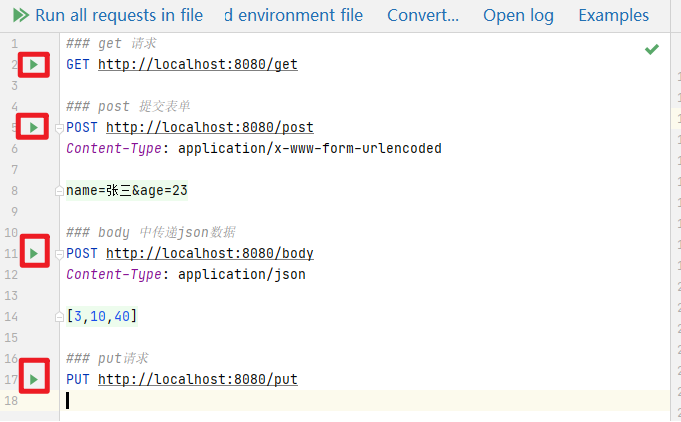
Task: Run the GET localhost:8080/get request
Action: point(34,65)
